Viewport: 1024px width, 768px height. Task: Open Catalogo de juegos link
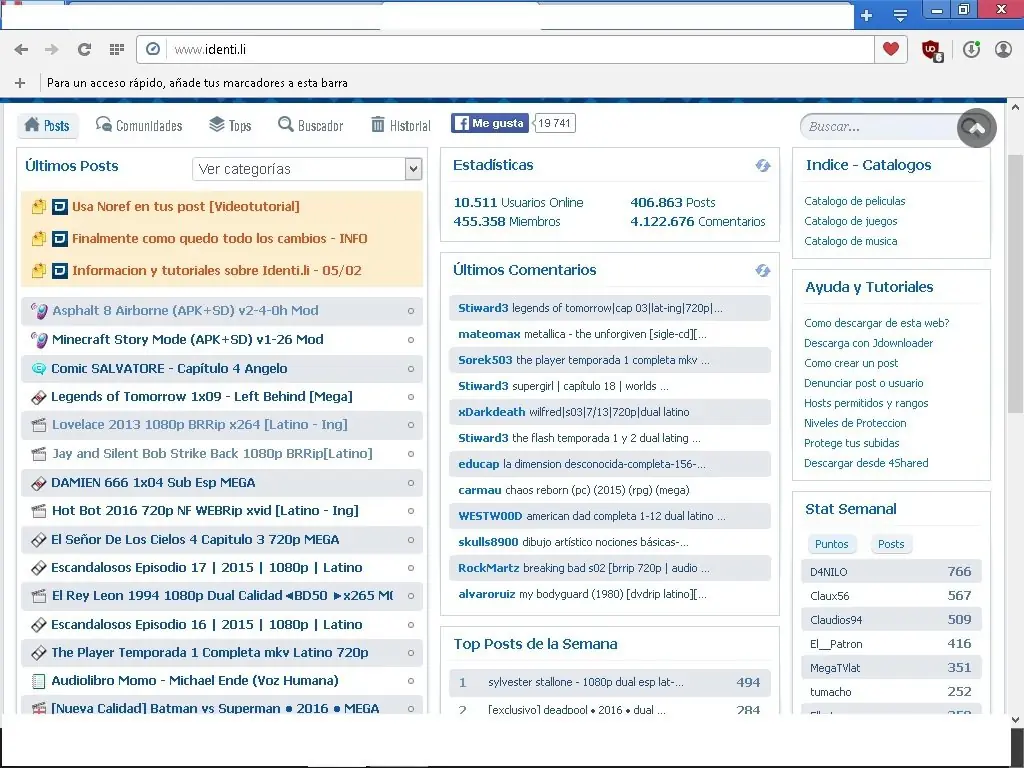pyautogui.click(x=850, y=221)
